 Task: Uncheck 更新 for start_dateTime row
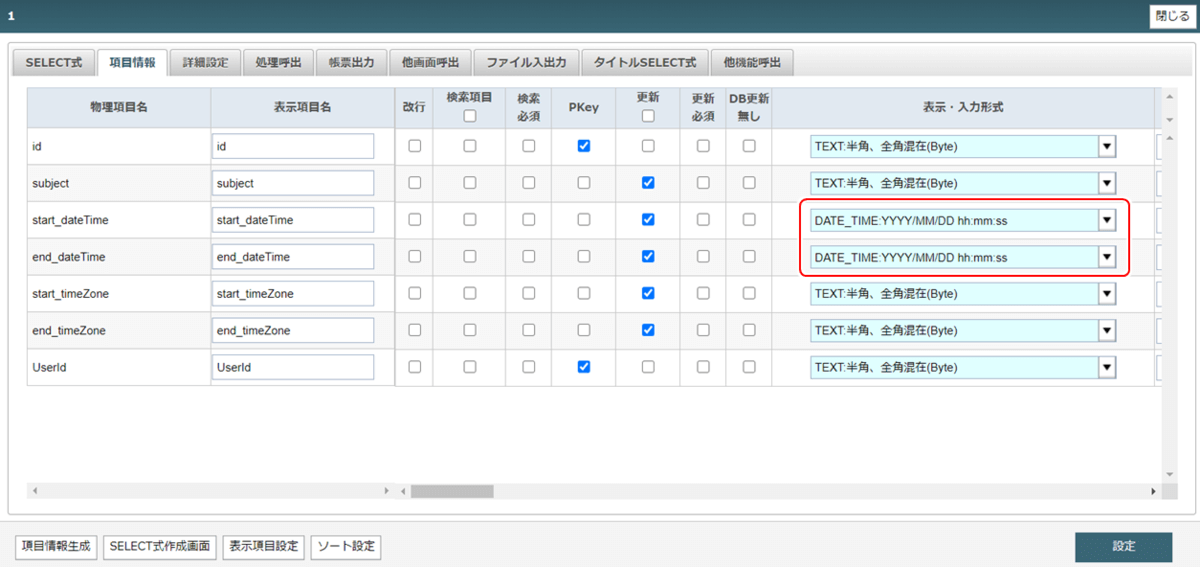click(x=648, y=219)
